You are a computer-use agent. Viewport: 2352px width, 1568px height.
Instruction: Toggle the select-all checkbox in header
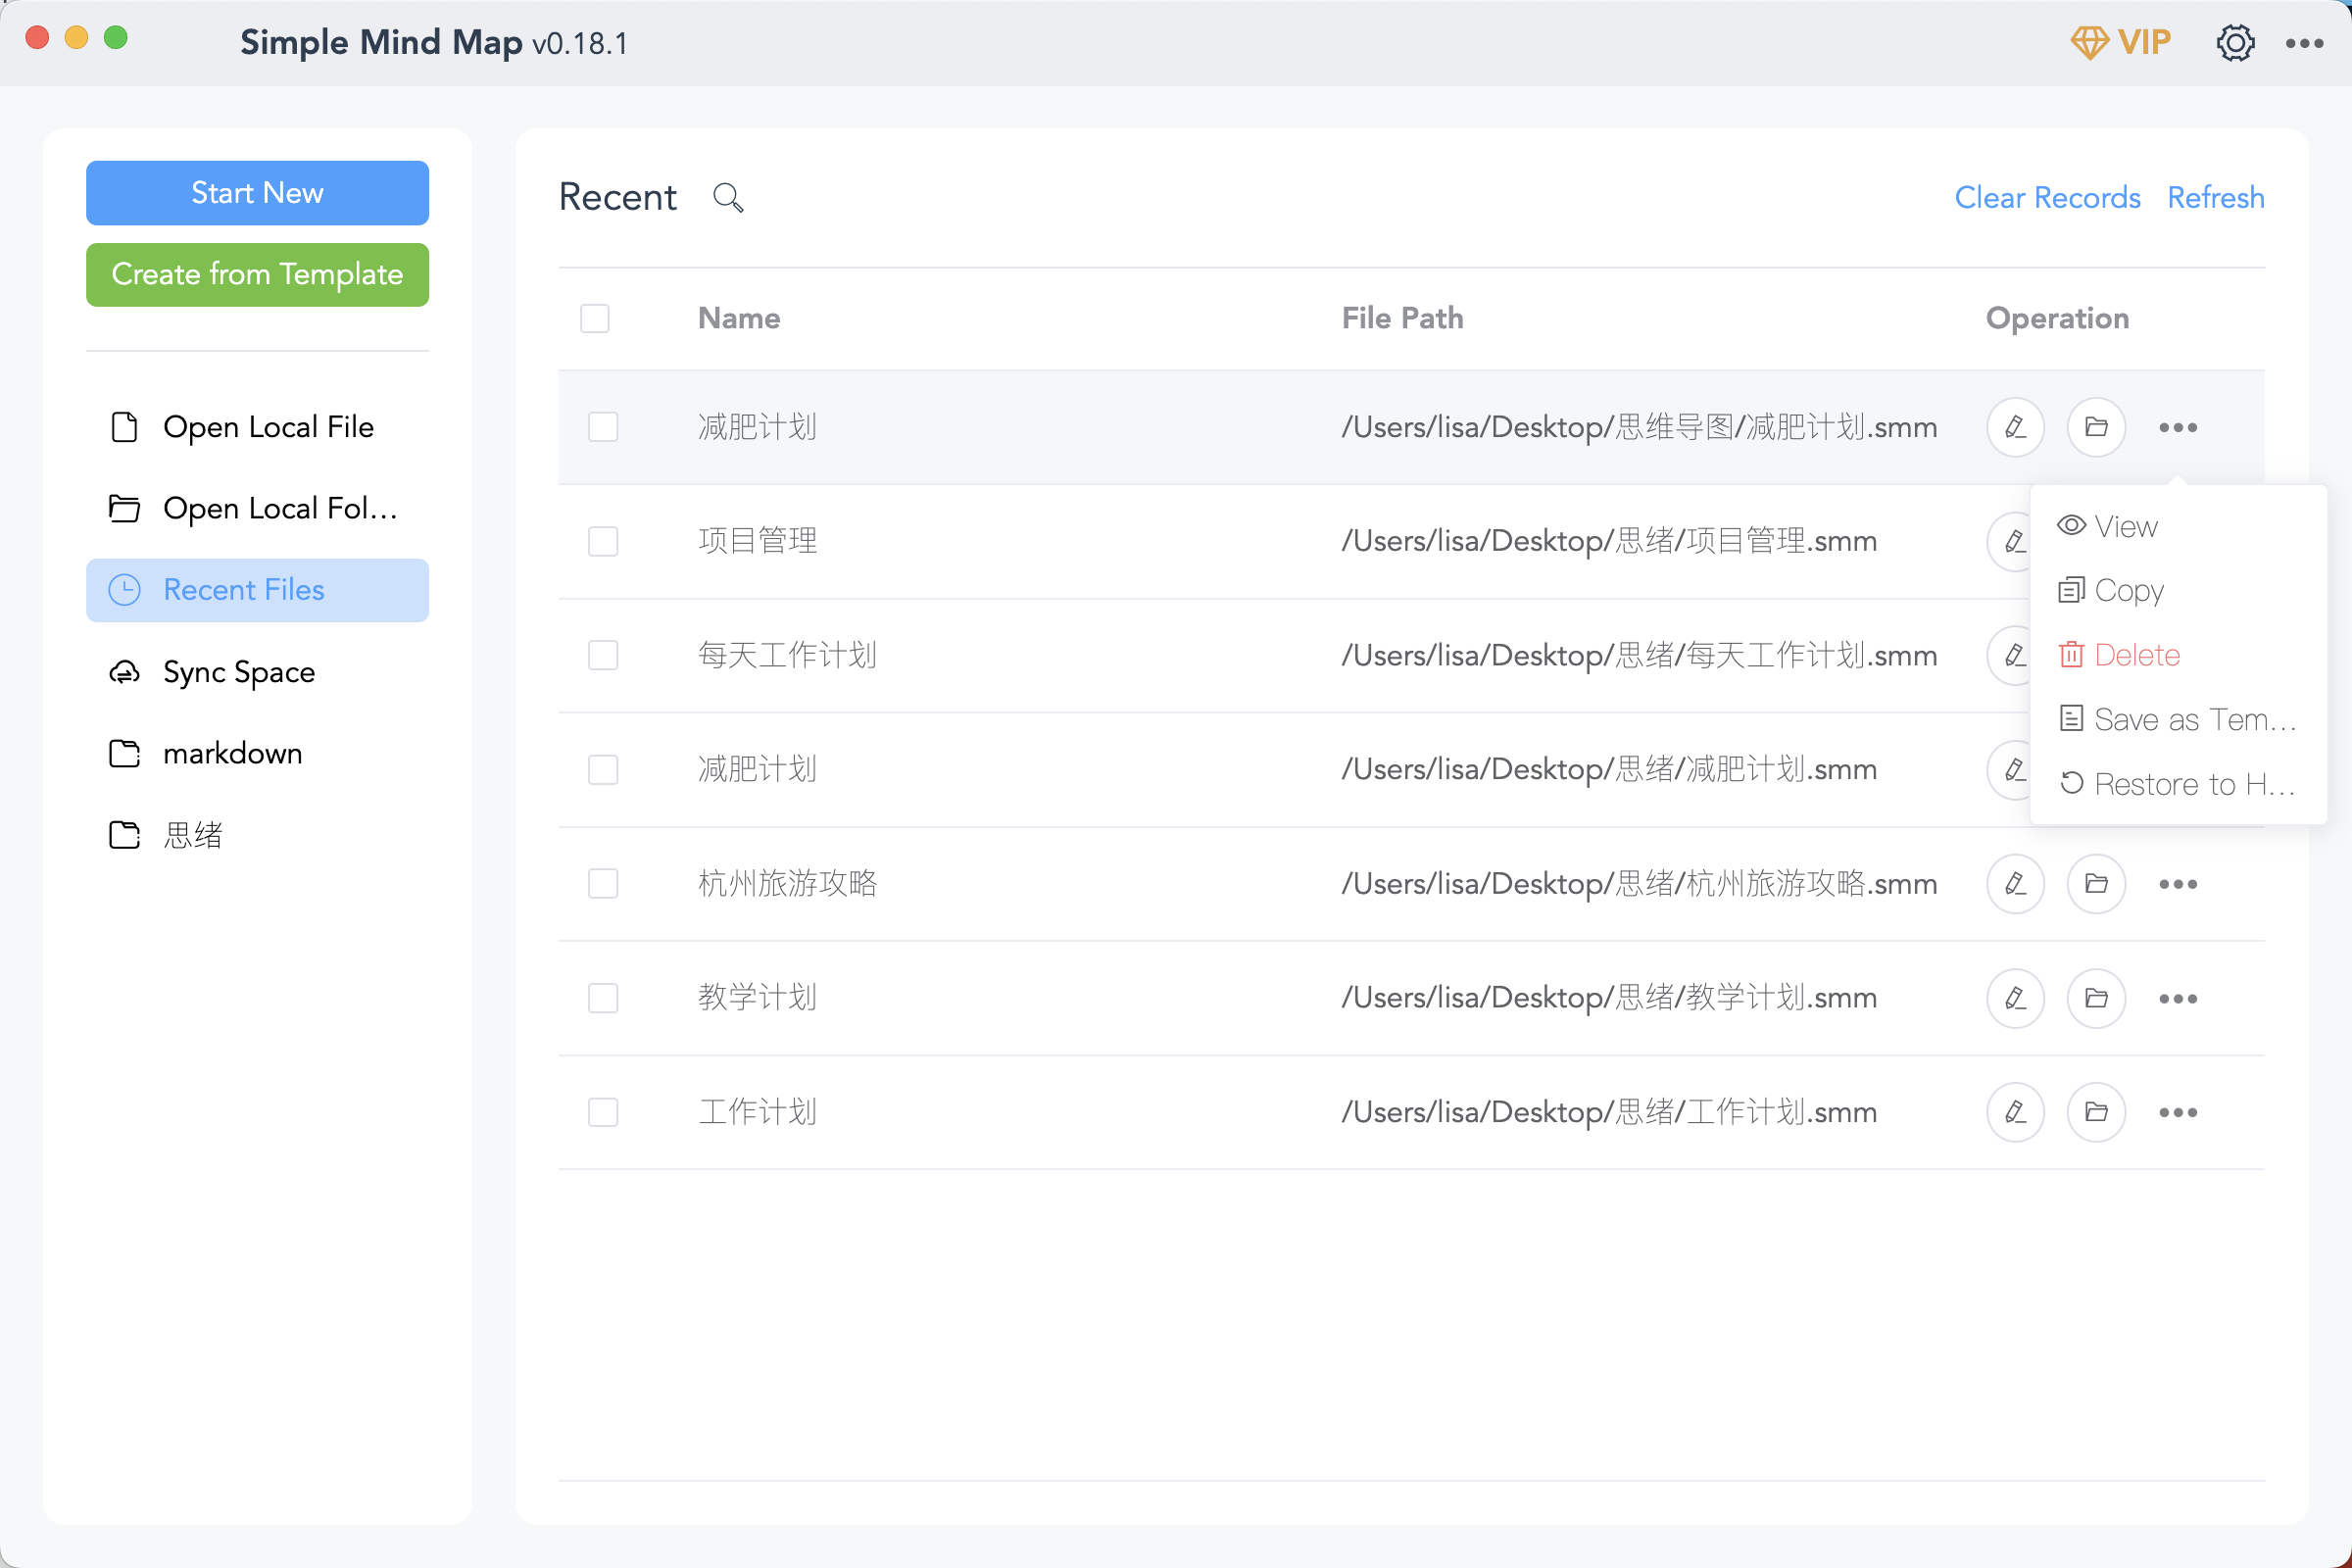click(x=595, y=318)
